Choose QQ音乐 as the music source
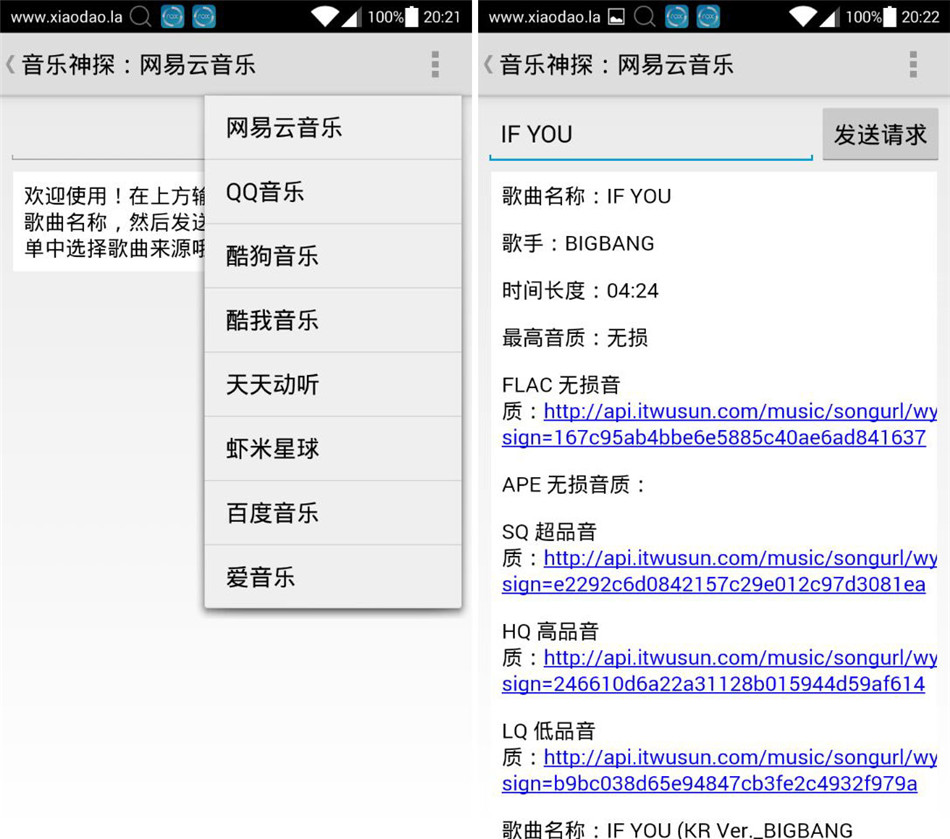950x839 pixels. (x=333, y=192)
